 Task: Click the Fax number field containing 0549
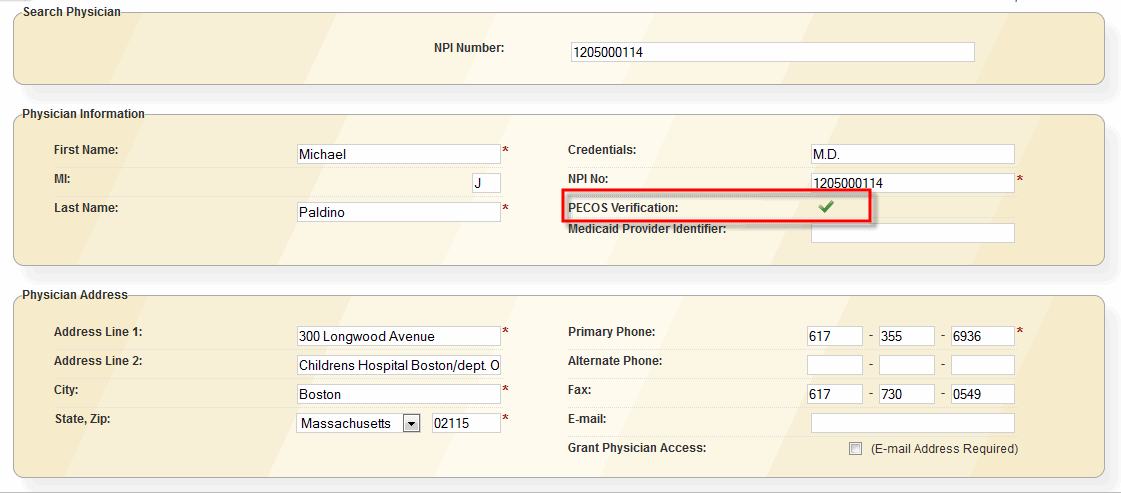tap(983, 394)
